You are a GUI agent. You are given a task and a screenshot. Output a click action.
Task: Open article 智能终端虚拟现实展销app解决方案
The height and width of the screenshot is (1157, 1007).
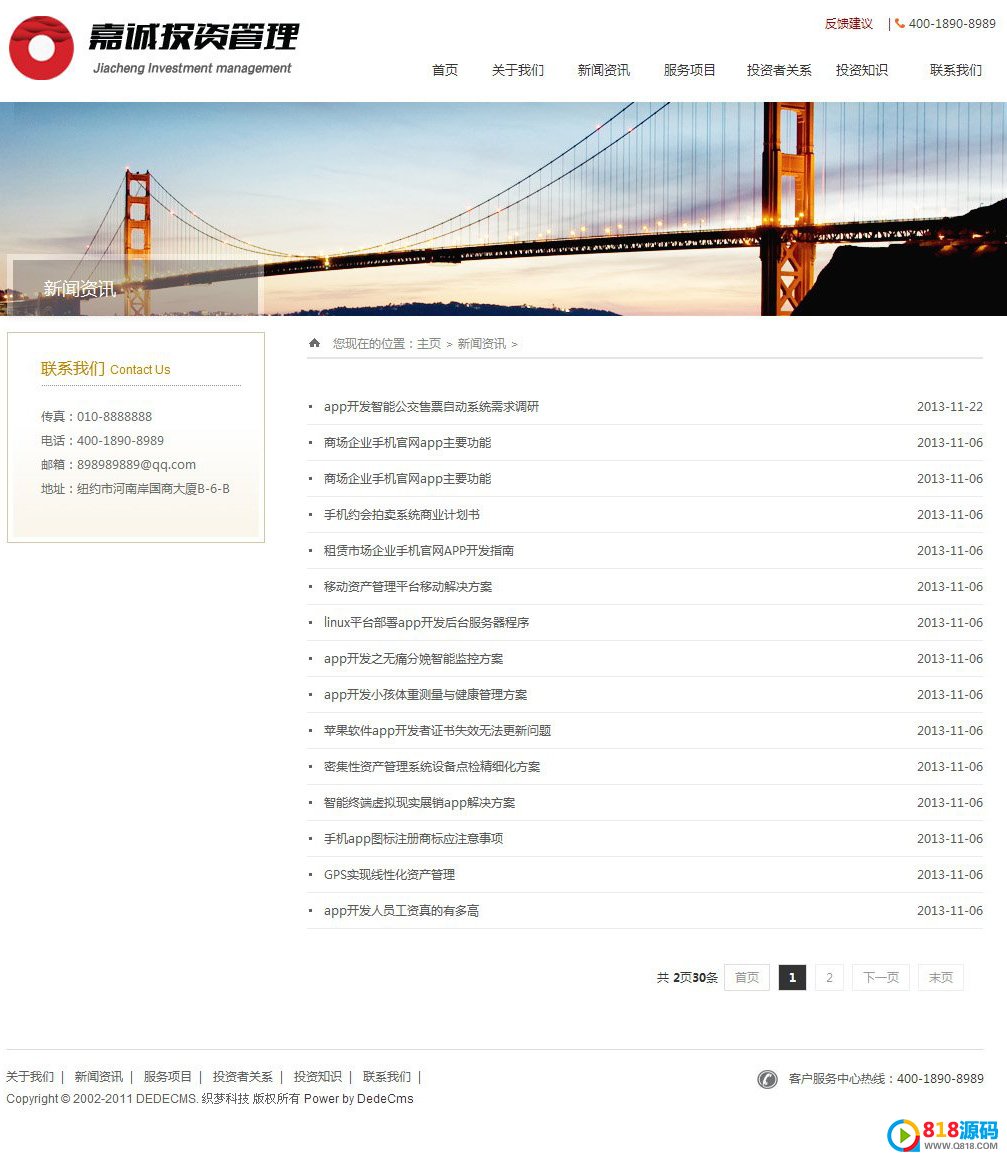click(420, 803)
